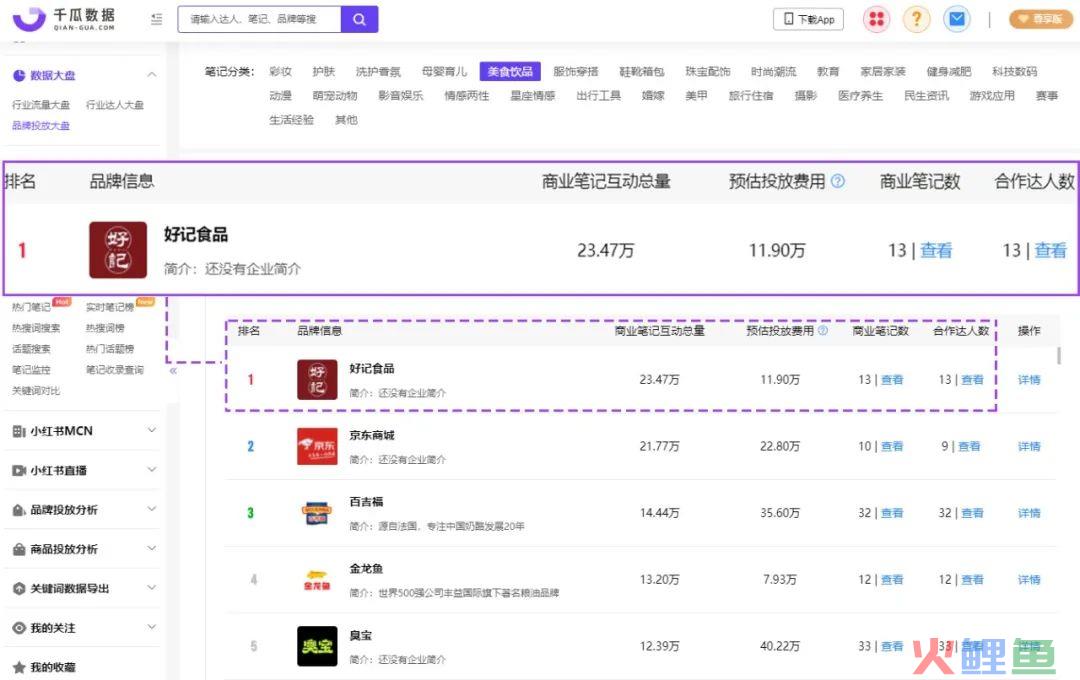Click the 数据大盘 pie chart icon
The image size is (1080, 680).
pyautogui.click(x=19, y=76)
